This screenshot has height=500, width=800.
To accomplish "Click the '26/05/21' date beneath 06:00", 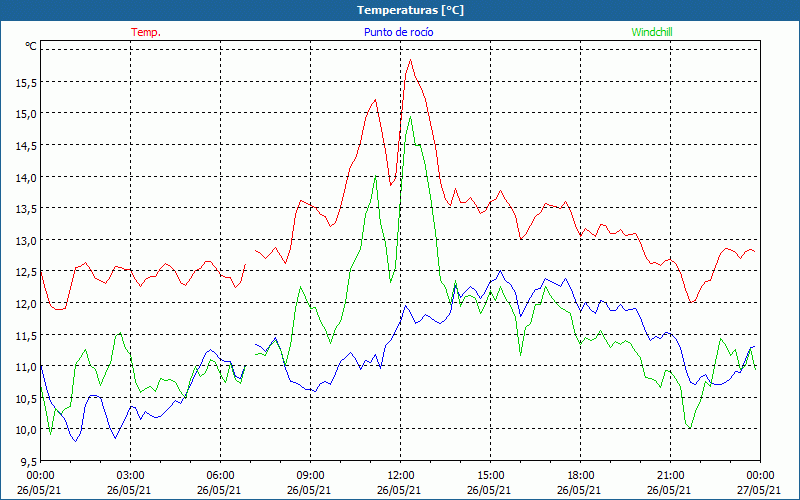I will 220,490.
